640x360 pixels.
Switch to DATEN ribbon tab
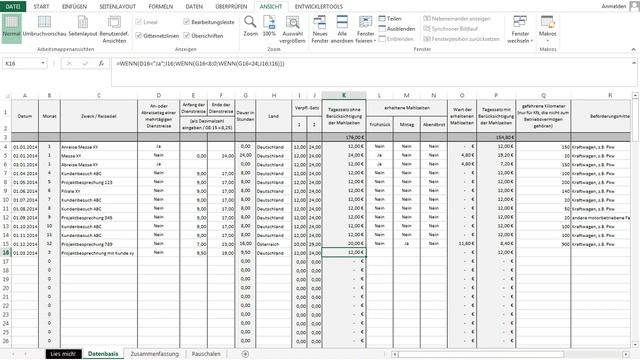click(x=194, y=7)
